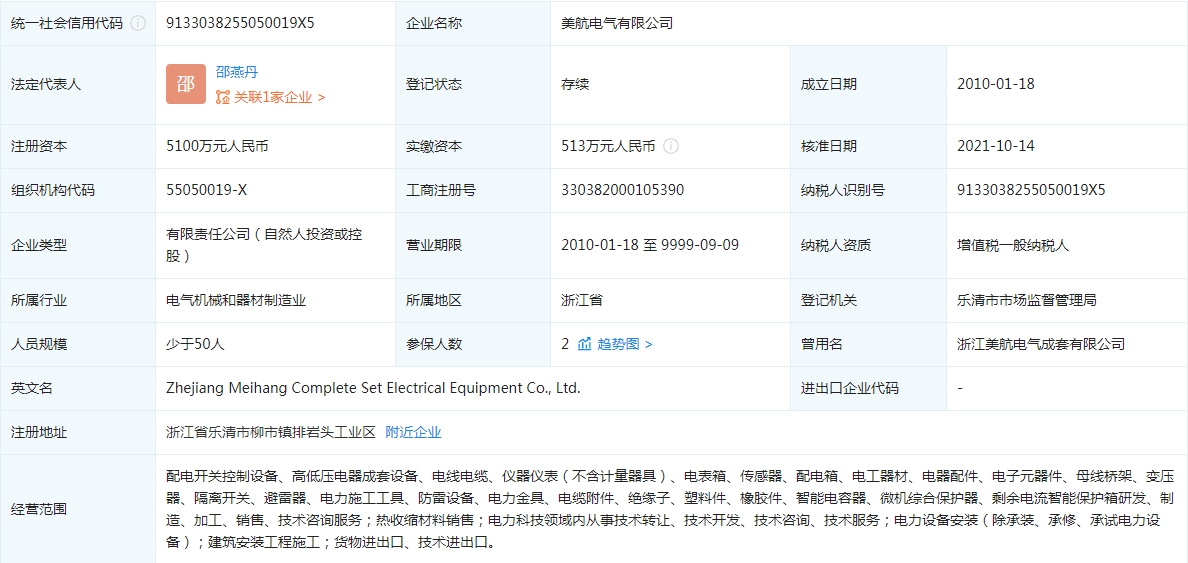Click the orange 邵 avatar
Screen dimensions: 1188x563
[186, 84]
